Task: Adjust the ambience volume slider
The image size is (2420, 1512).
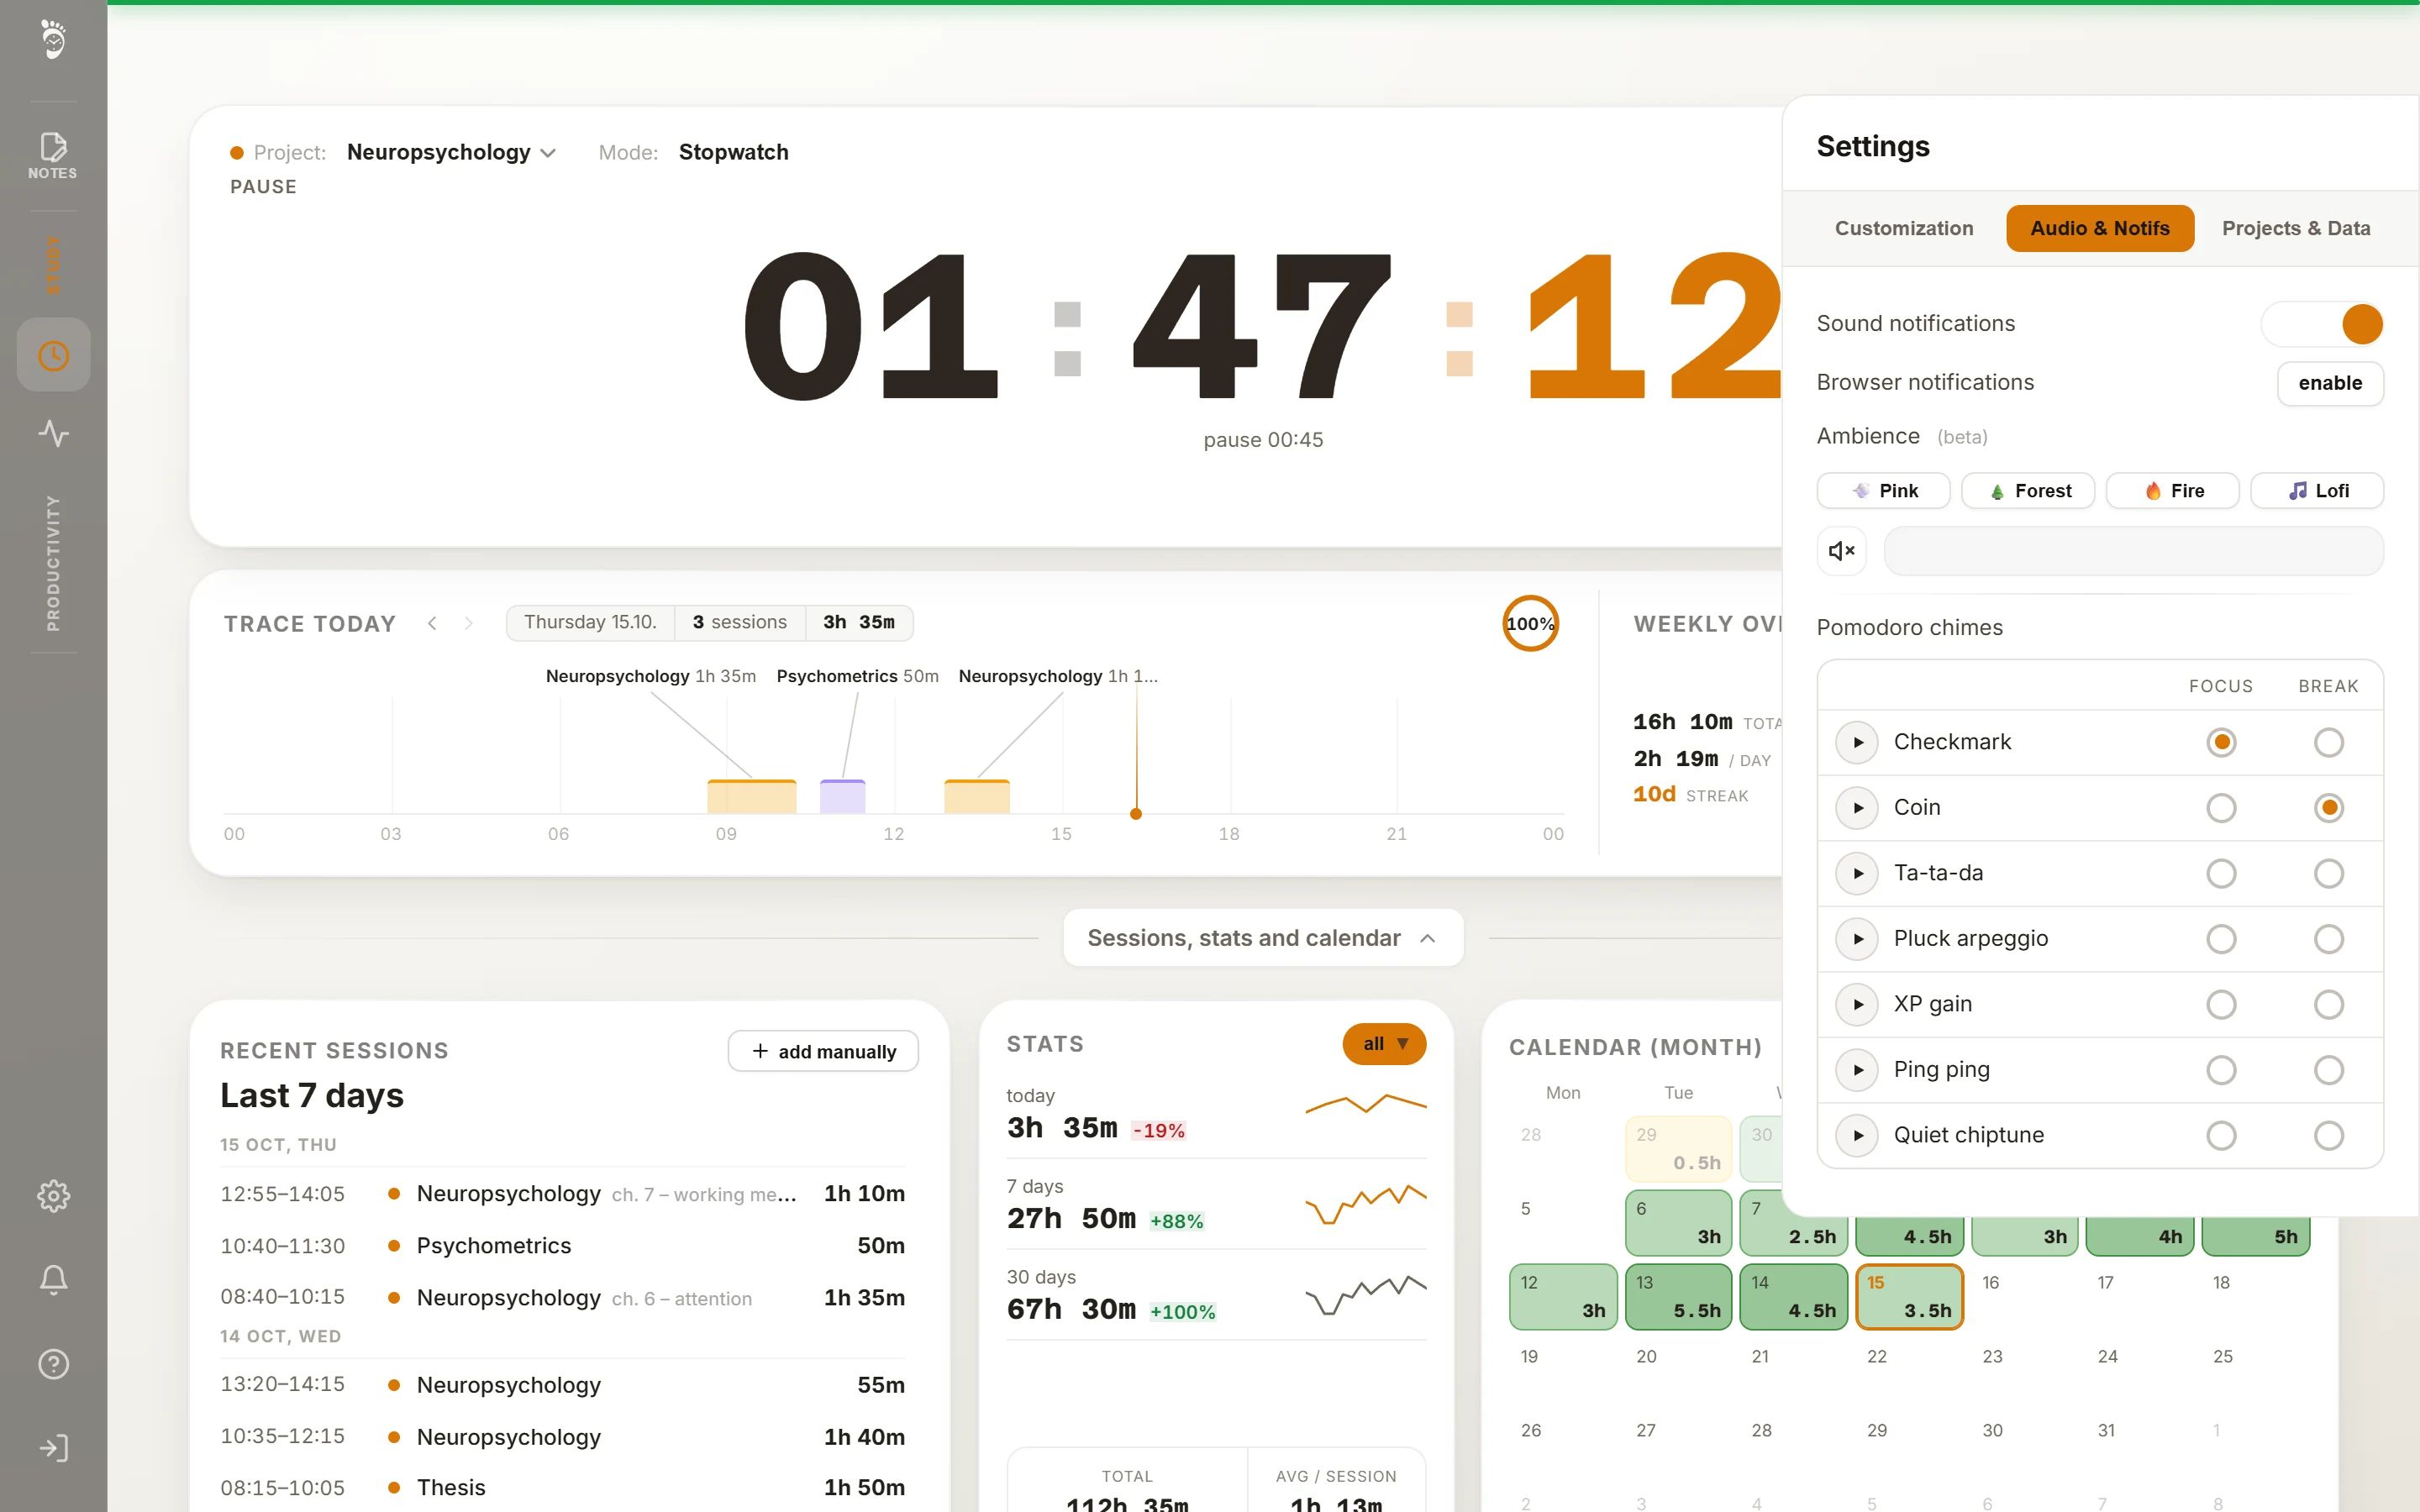Action: [2133, 551]
